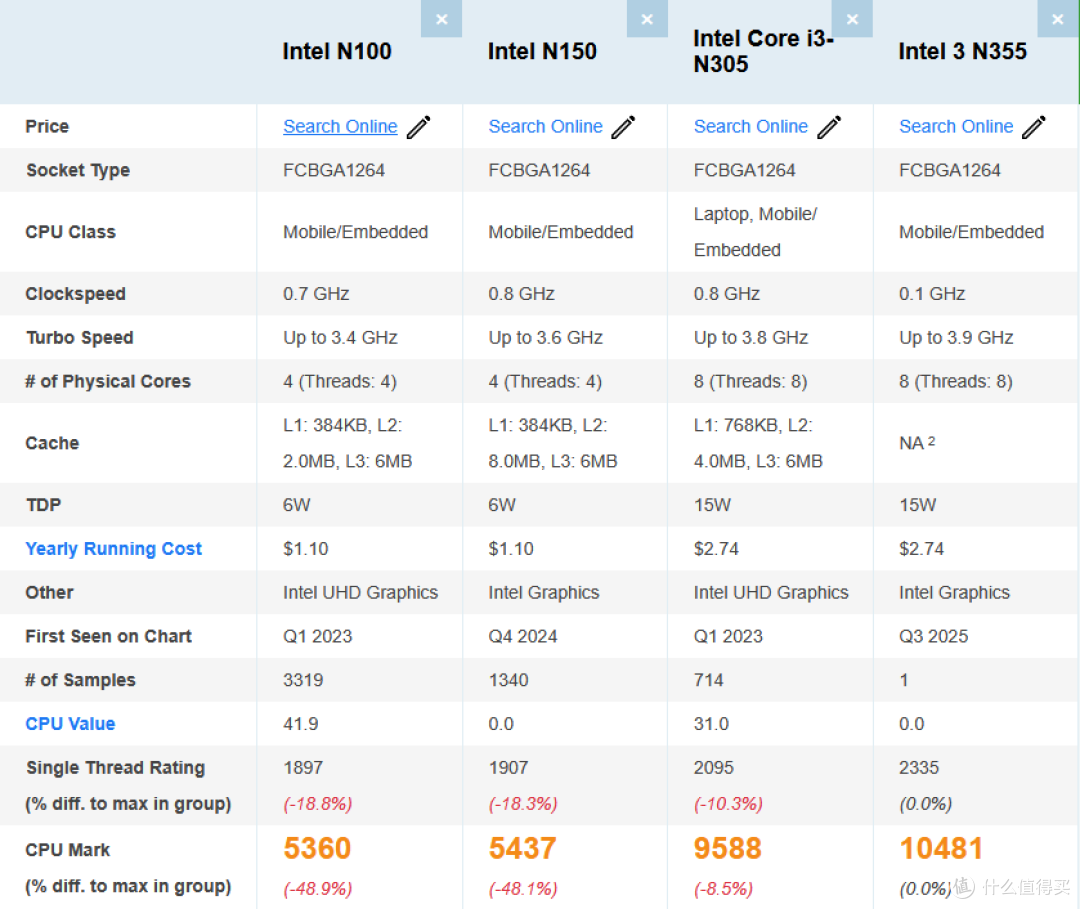Search Online price for Core i3-N305
The image size is (1080, 909).
(751, 127)
